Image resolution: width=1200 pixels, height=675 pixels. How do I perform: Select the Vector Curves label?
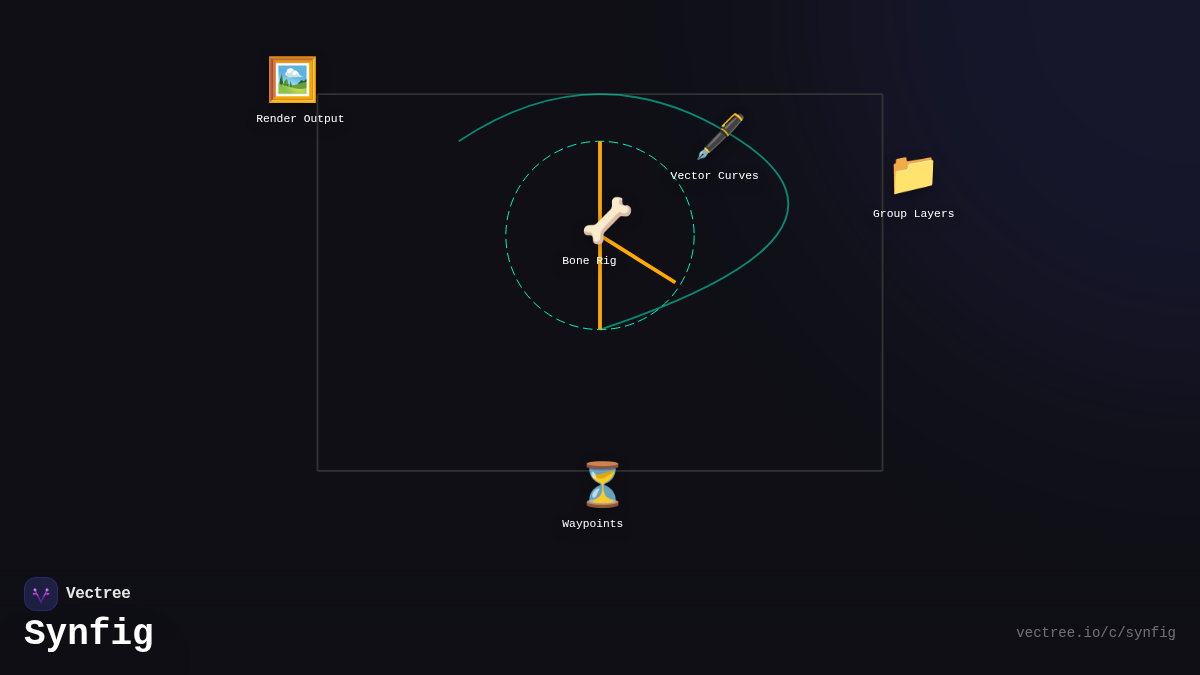tap(715, 175)
